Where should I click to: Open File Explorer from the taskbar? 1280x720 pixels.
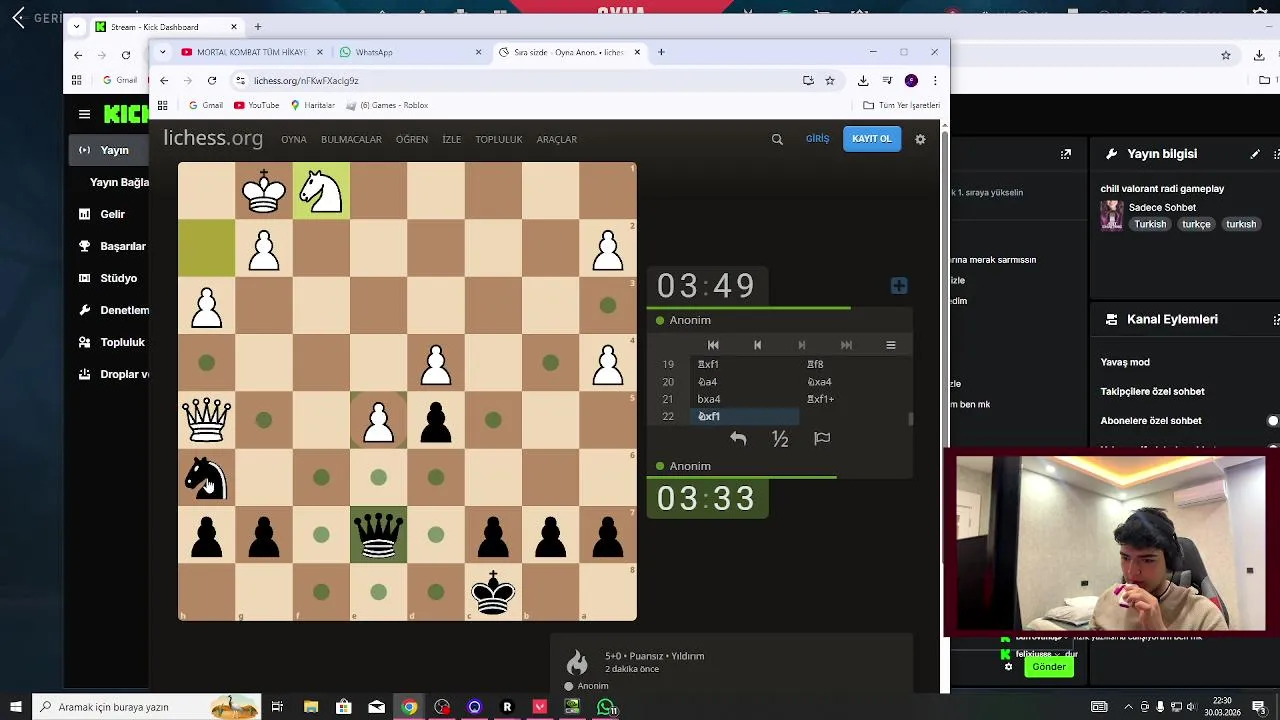(311, 707)
